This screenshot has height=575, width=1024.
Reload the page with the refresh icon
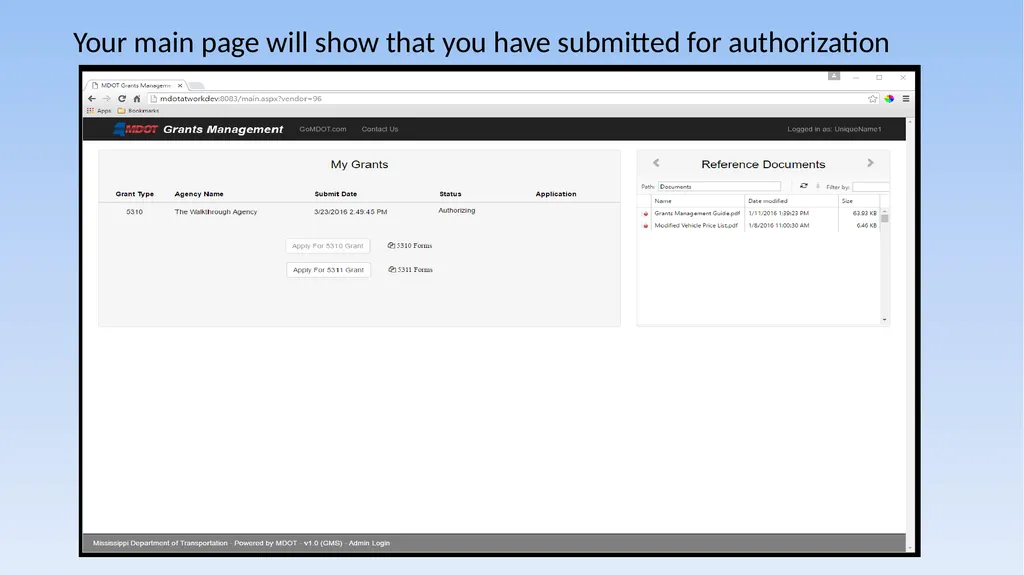[121, 99]
